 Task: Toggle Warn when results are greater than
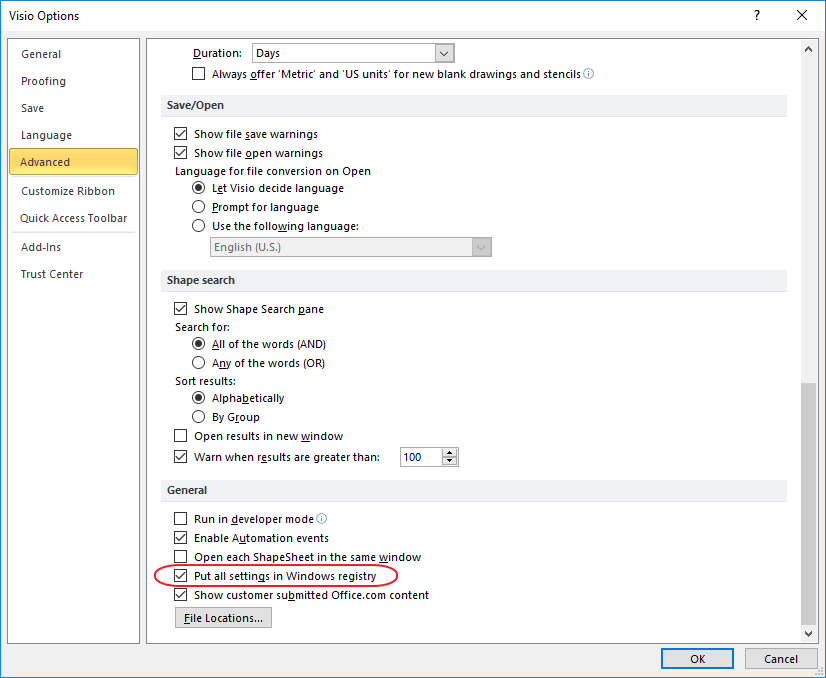tap(181, 457)
